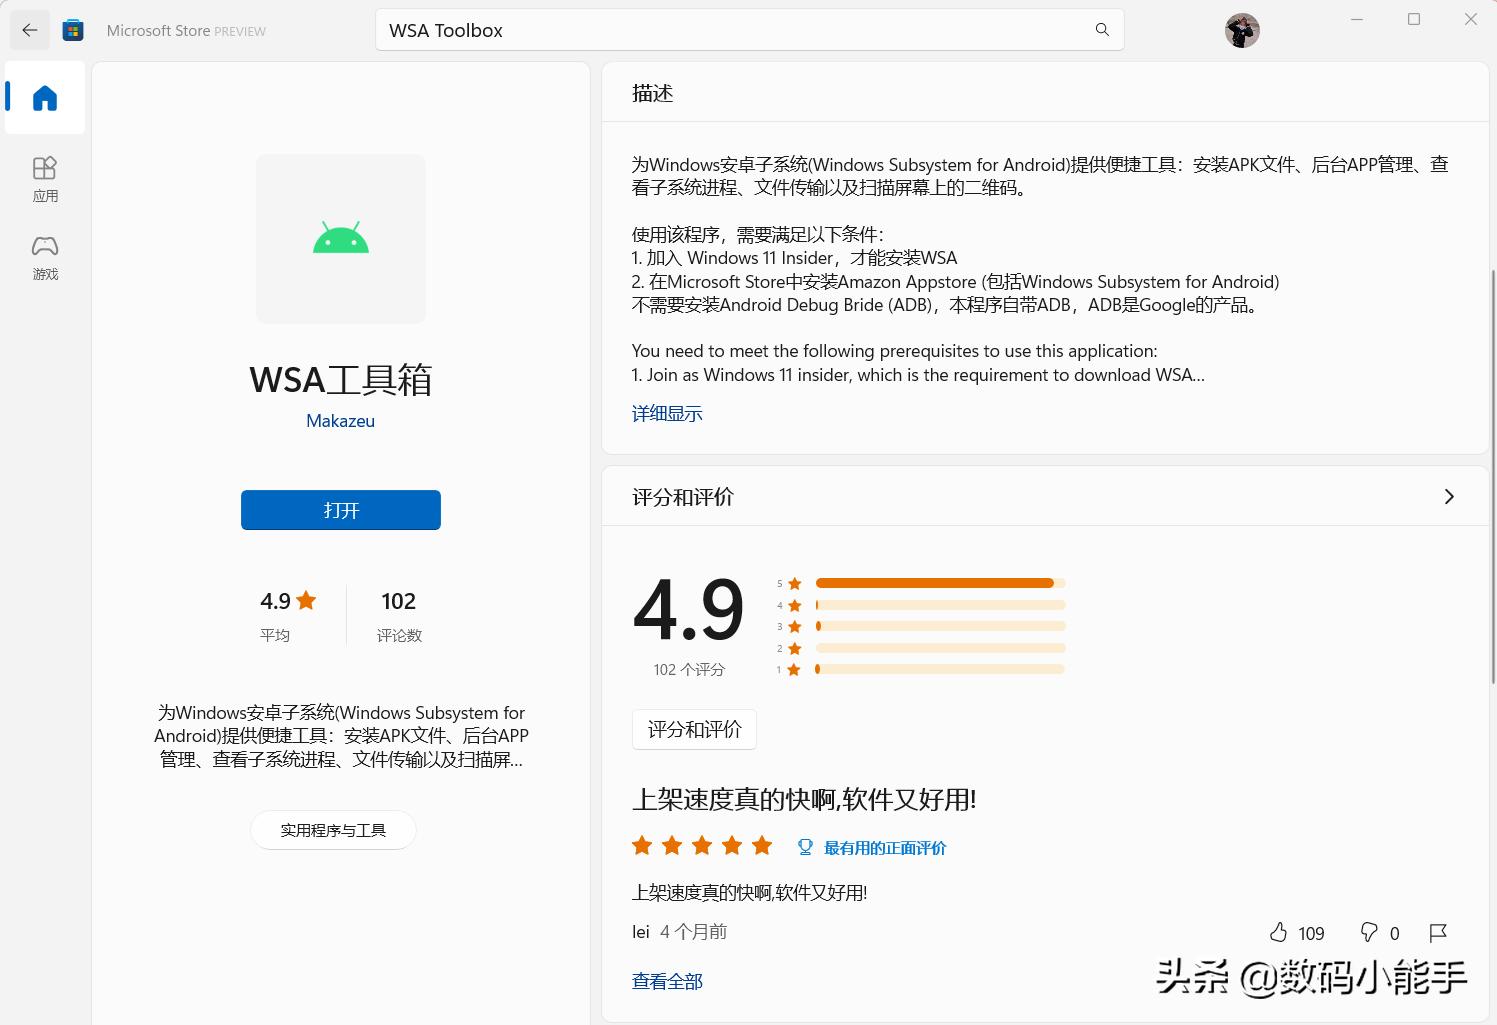Expand the 评分和评价 section chevron
Viewport: 1497px width, 1025px height.
(1448, 496)
